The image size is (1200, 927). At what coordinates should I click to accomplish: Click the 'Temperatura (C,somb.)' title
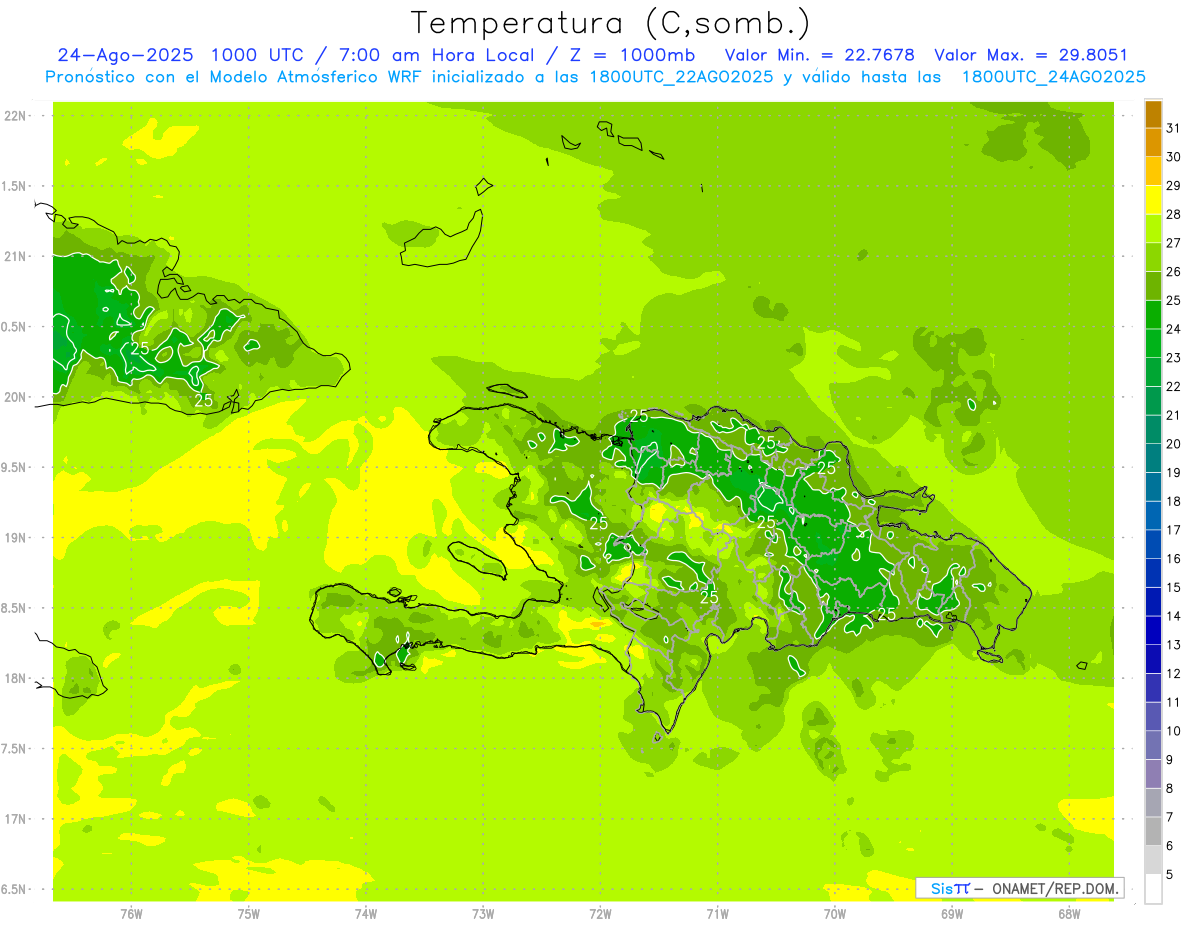[609, 24]
